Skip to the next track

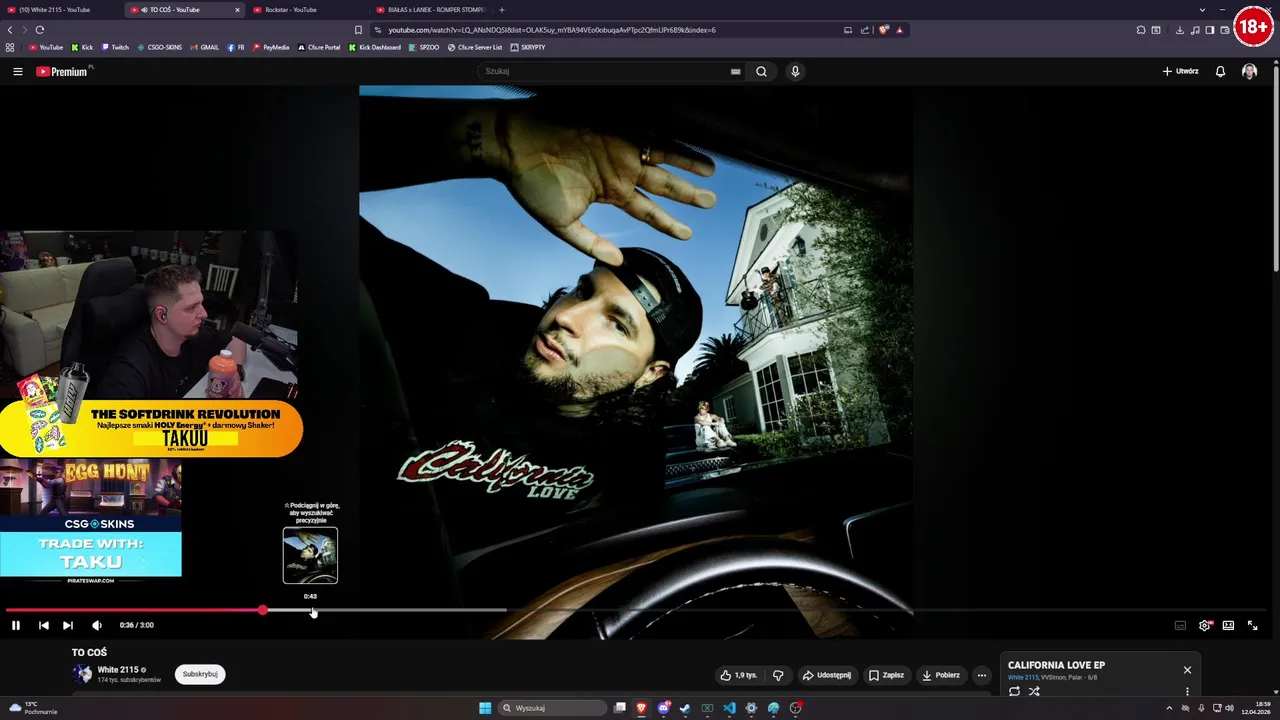coord(68,625)
